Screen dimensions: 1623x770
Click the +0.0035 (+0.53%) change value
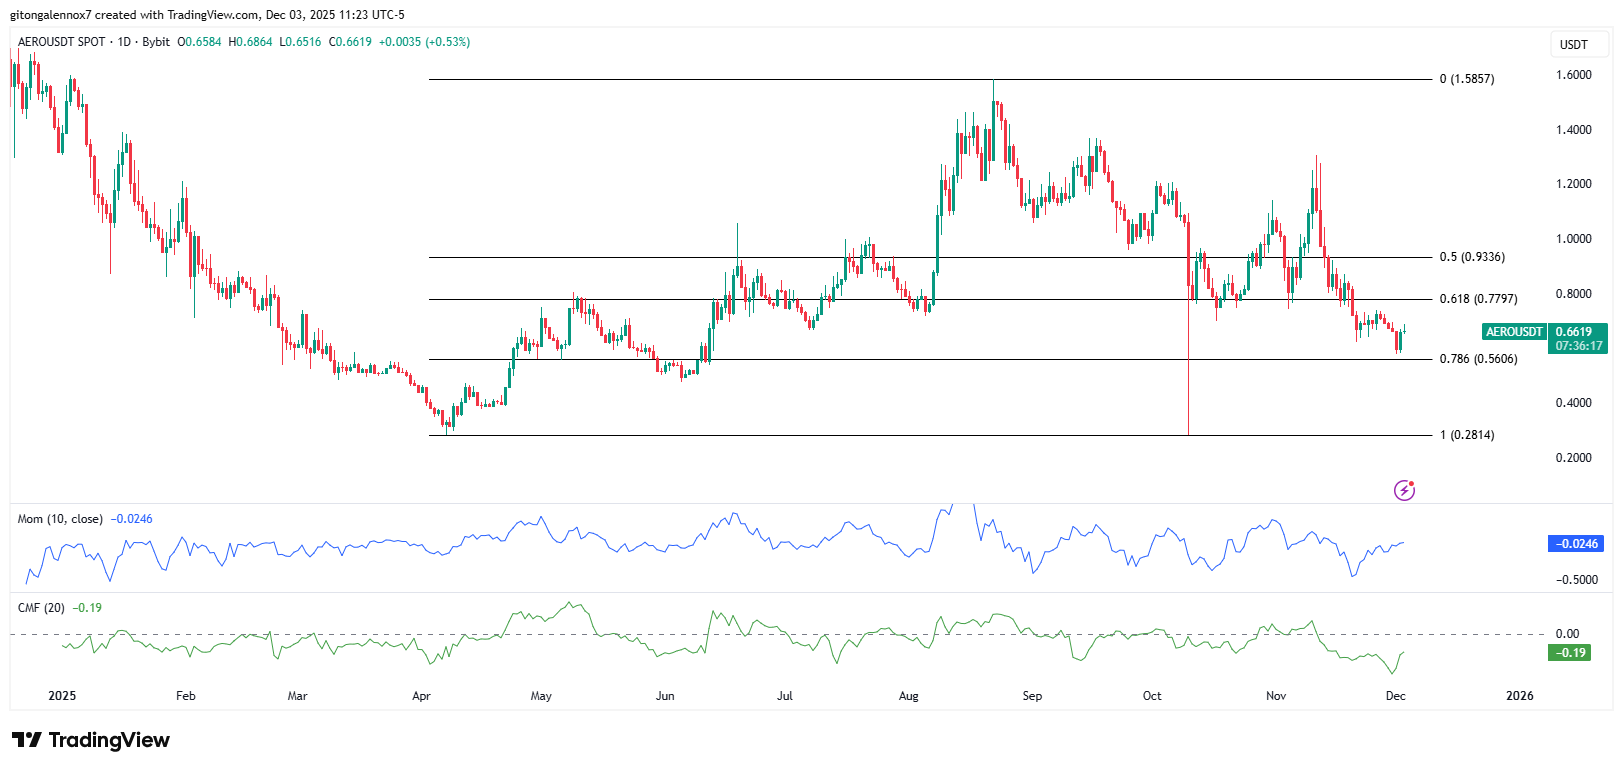coord(424,42)
